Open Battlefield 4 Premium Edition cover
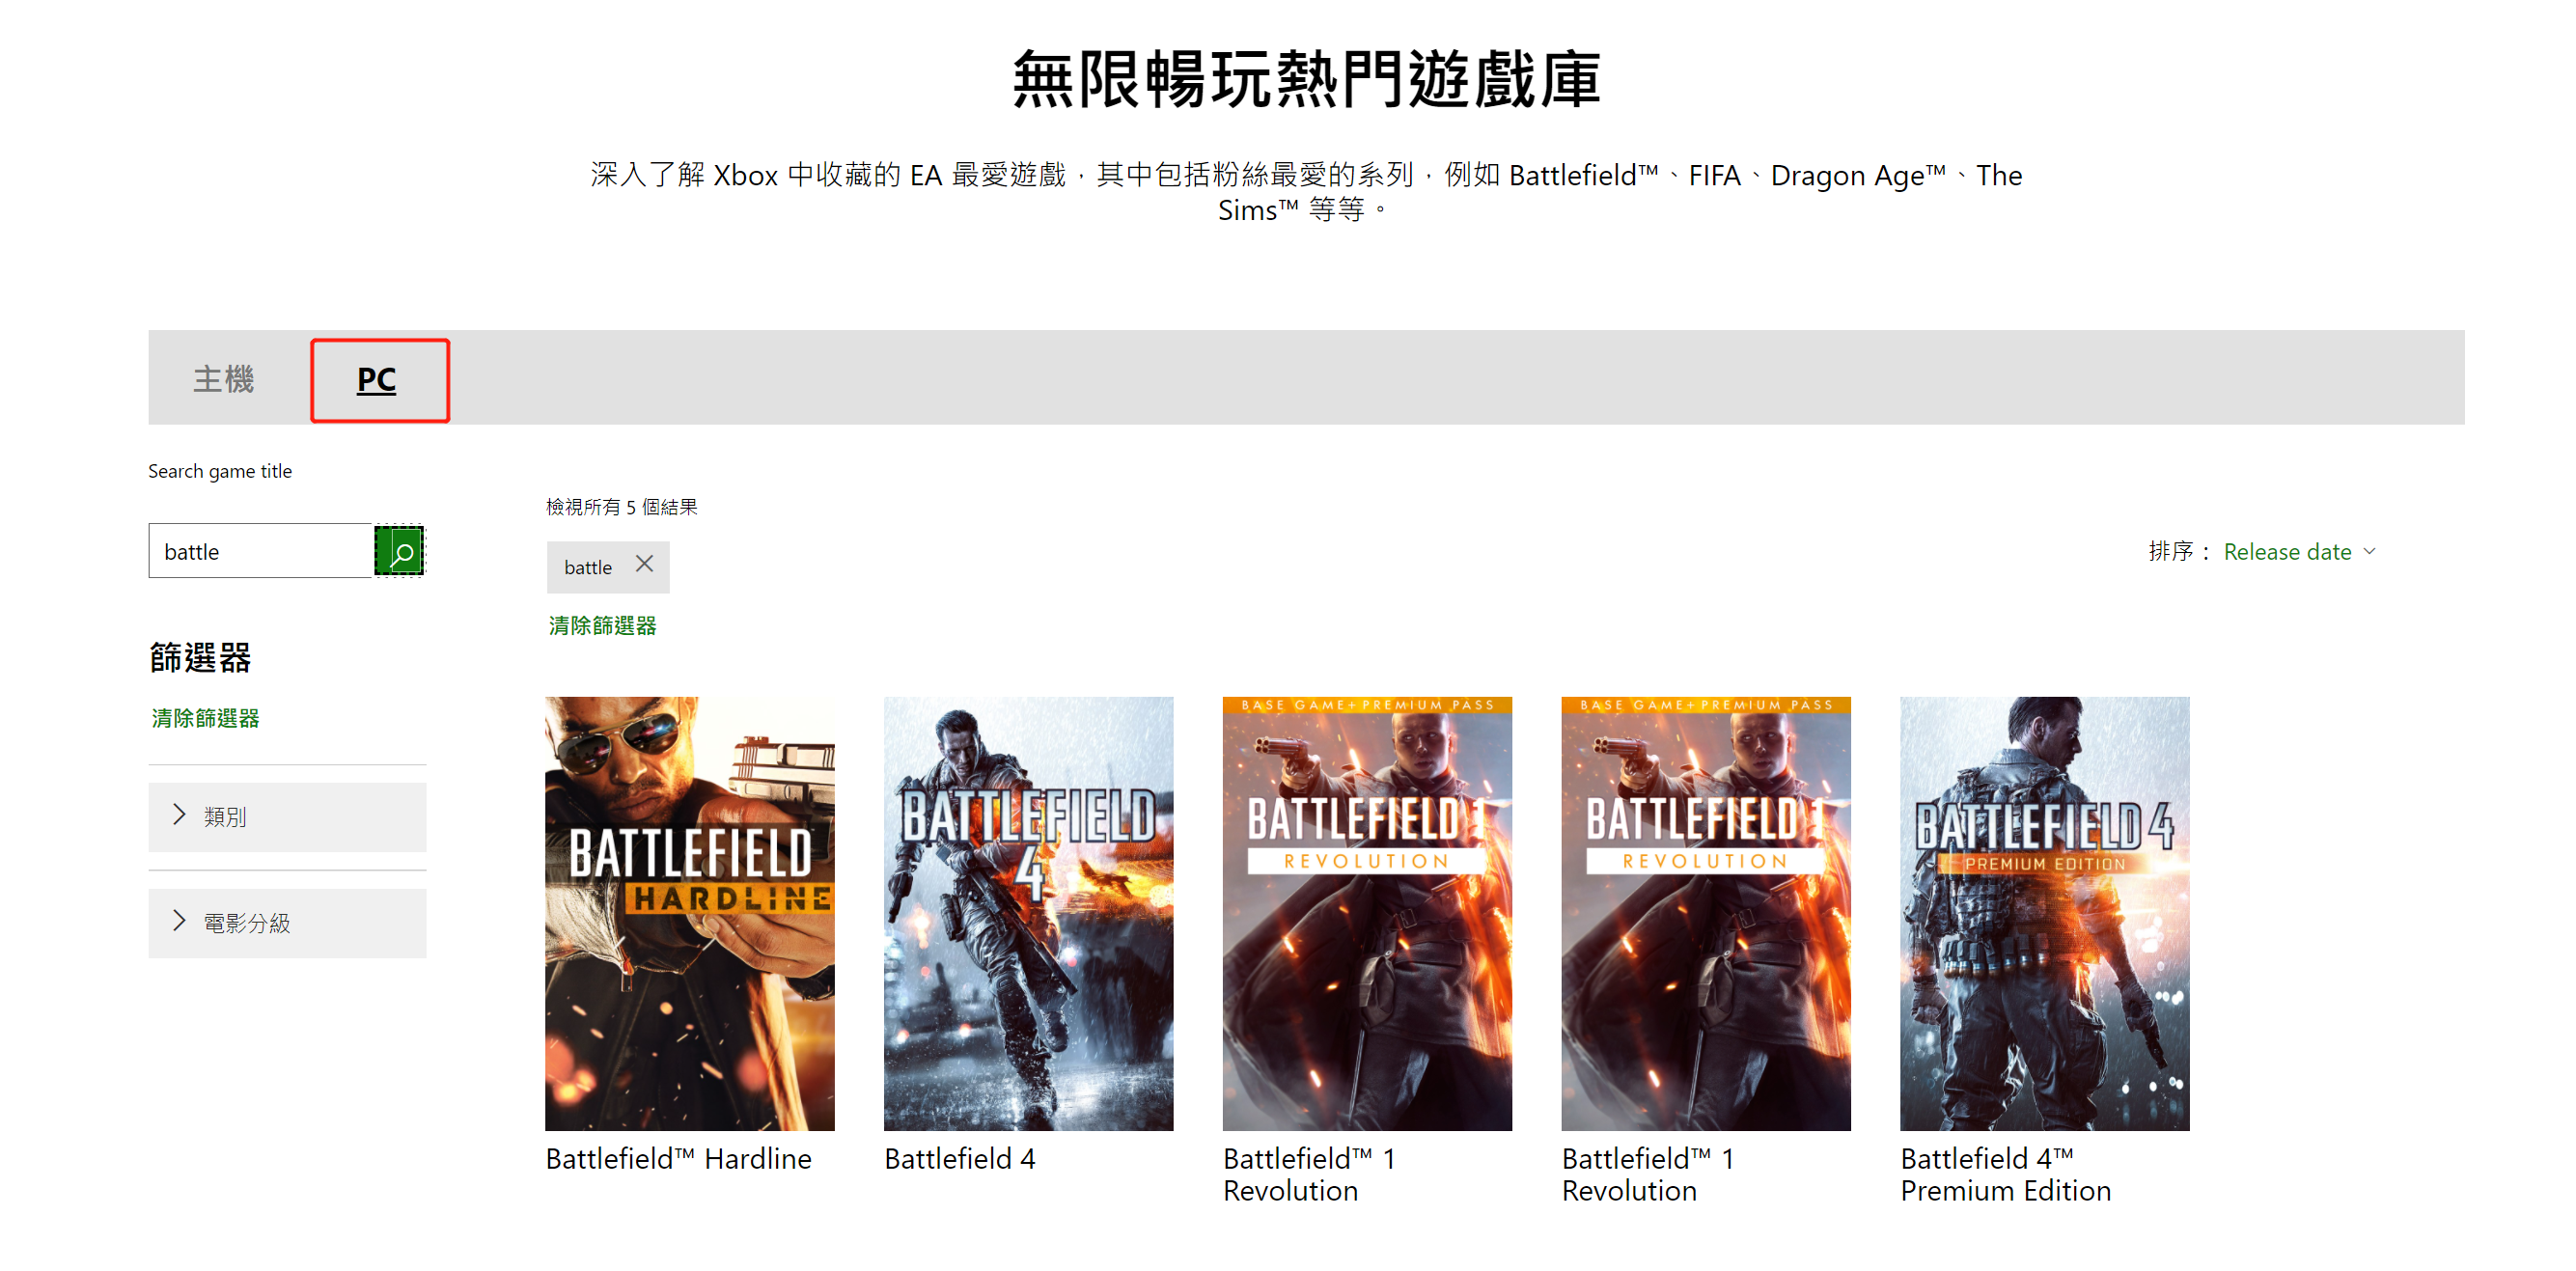Viewport: 2576px width, 1271px height. click(2044, 913)
